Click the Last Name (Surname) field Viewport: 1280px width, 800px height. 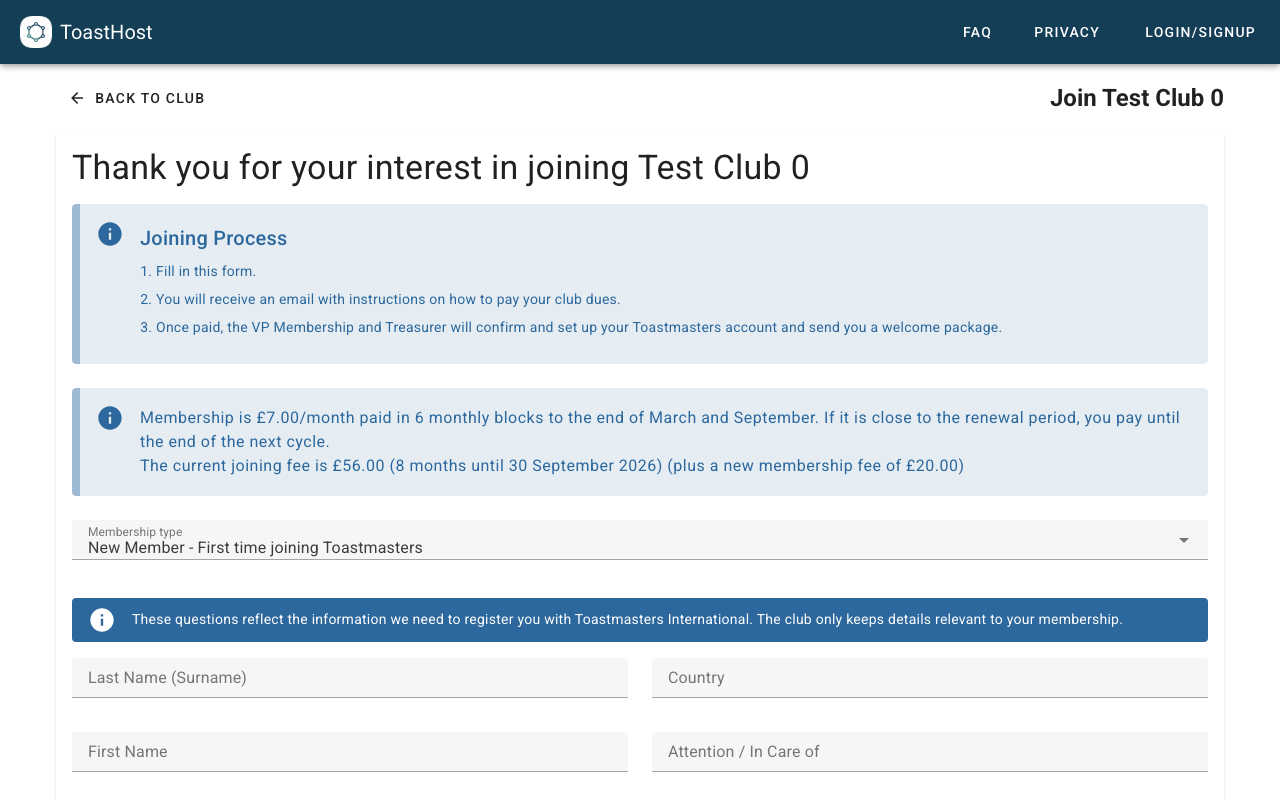click(349, 678)
